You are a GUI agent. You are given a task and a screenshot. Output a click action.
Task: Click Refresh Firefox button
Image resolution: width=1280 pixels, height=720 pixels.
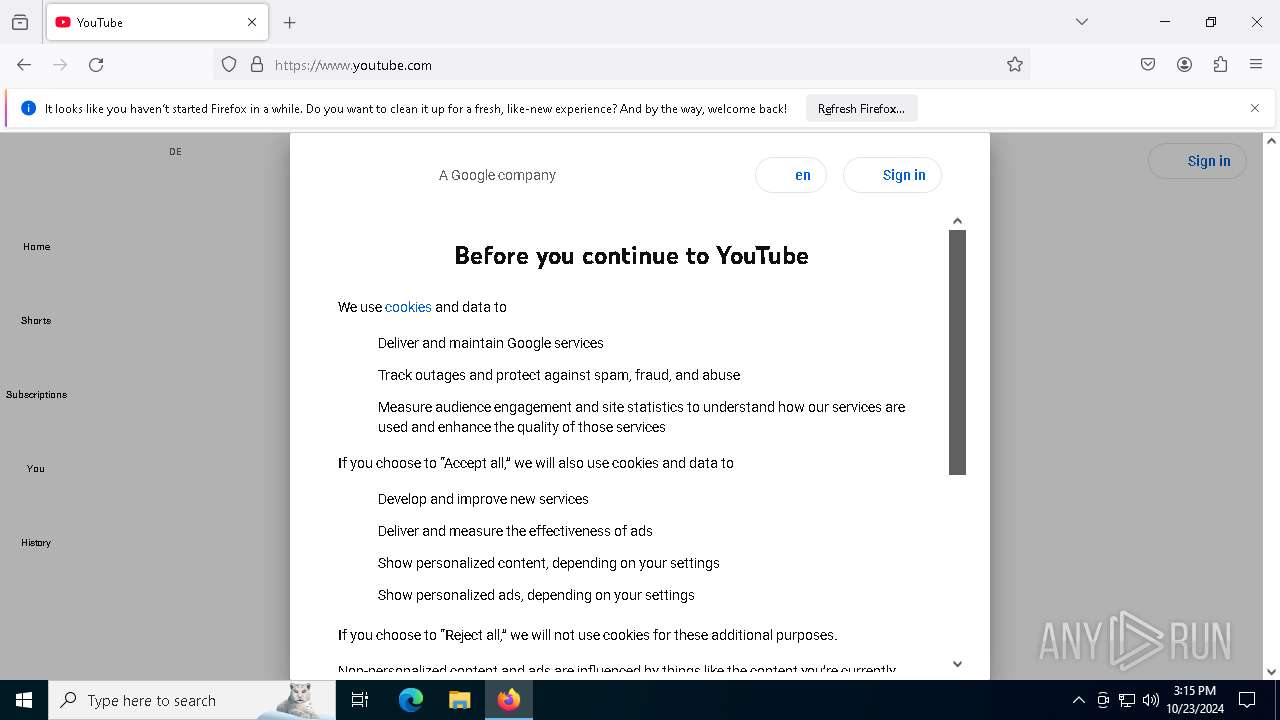click(861, 108)
